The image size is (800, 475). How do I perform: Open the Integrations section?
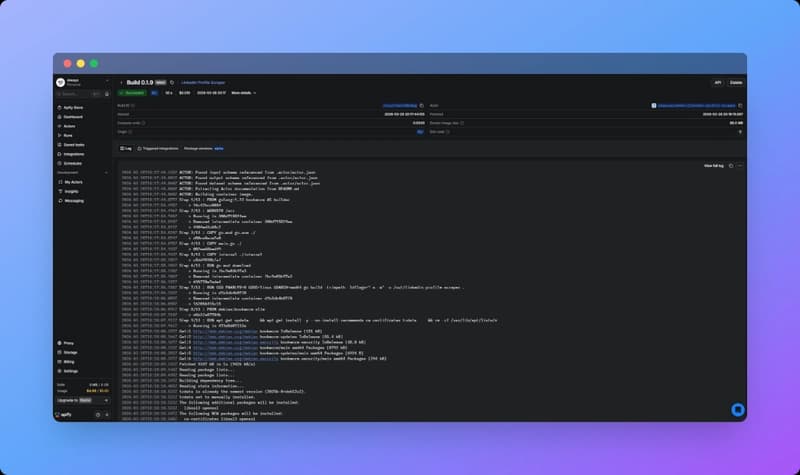(73, 154)
